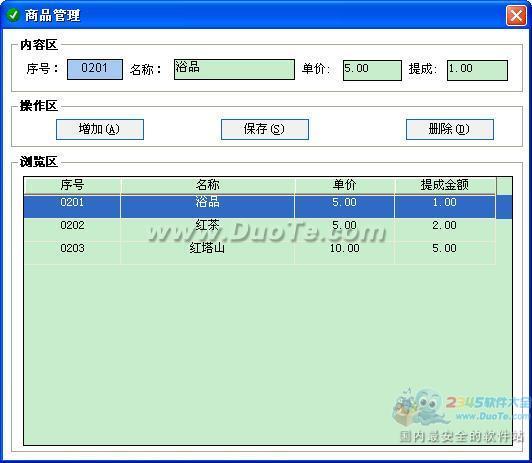The width and height of the screenshot is (532, 463).
Task: Click the 单价 input field
Action: point(372,70)
